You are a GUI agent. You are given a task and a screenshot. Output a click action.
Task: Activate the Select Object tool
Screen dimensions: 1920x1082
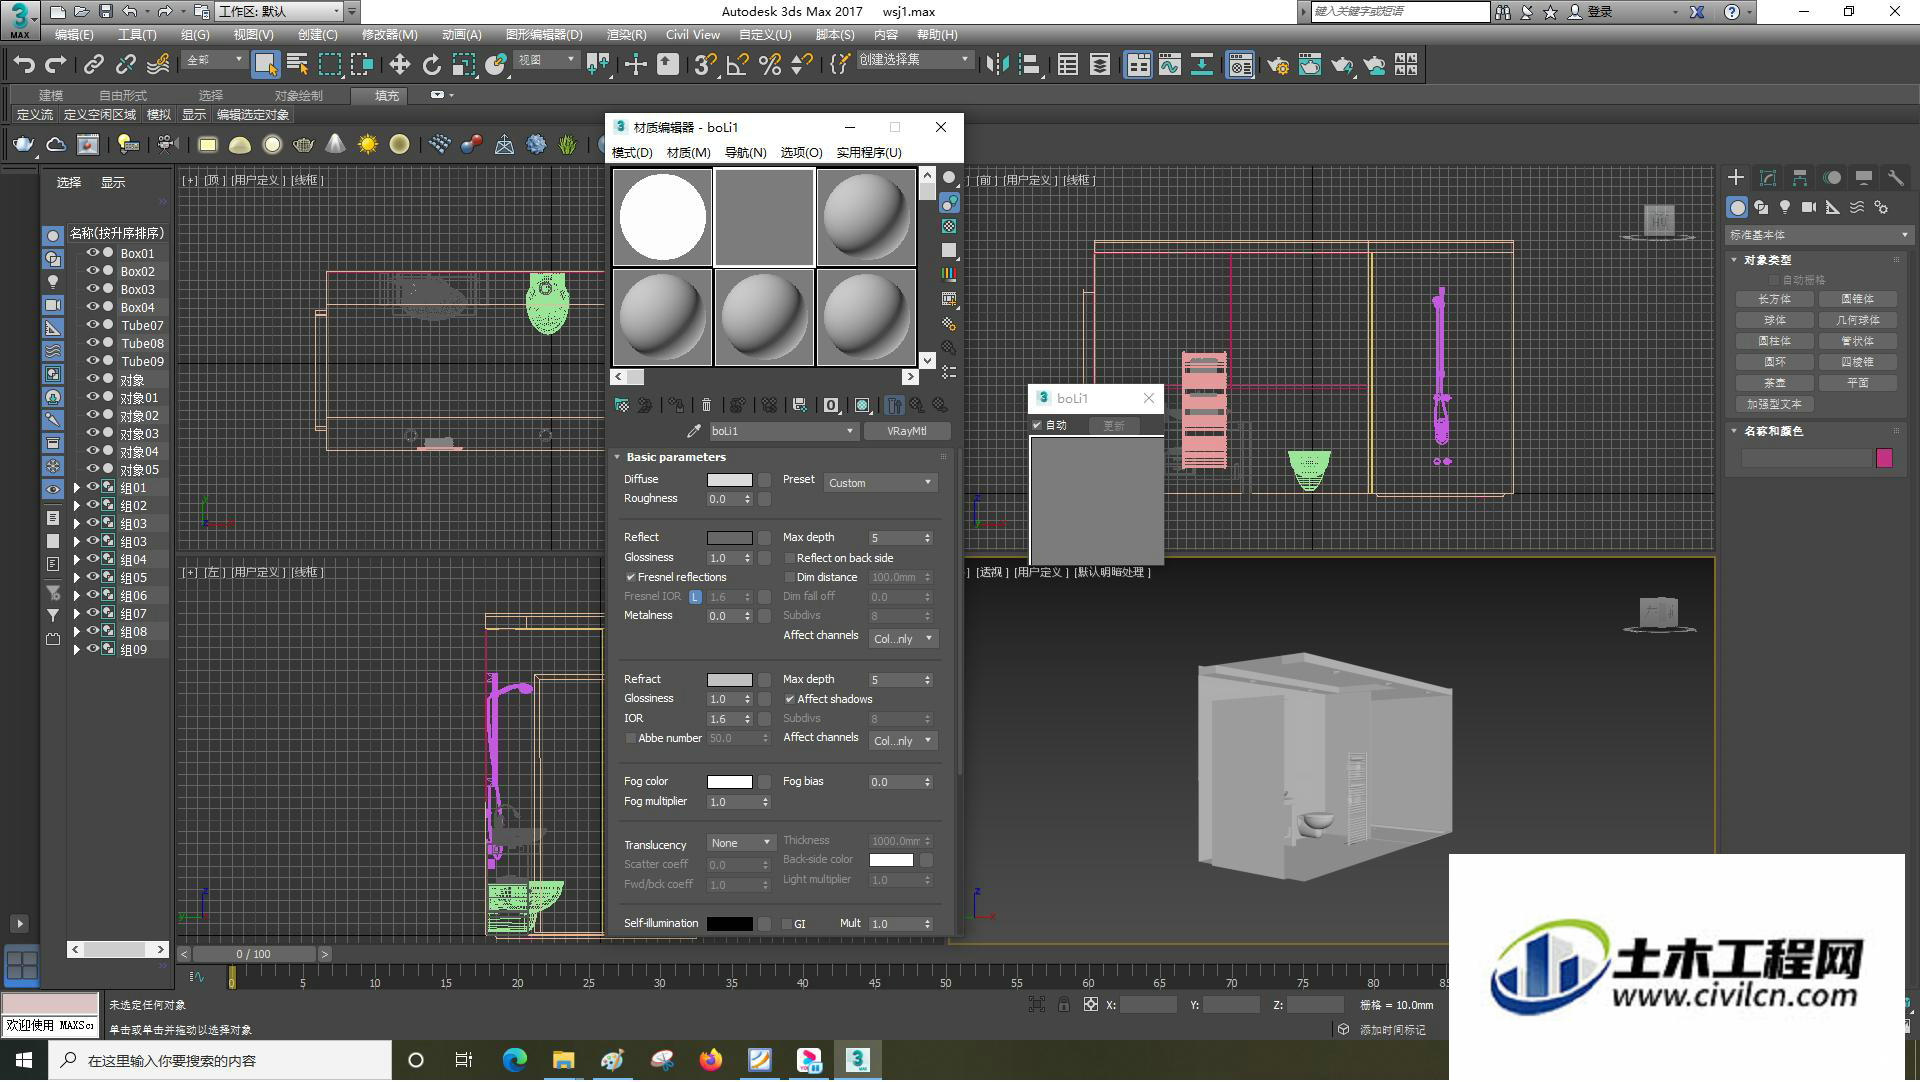pos(265,65)
